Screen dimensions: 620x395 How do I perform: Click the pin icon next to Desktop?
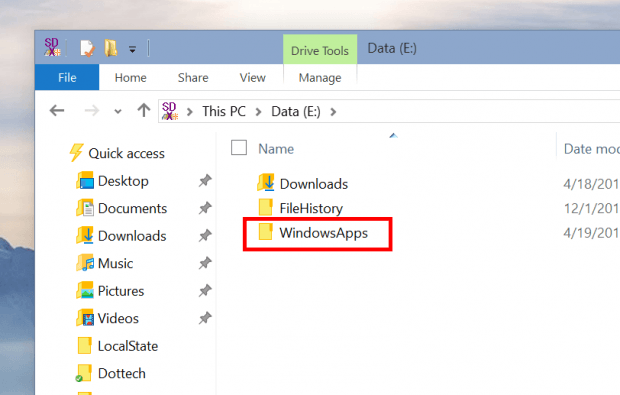pyautogui.click(x=205, y=181)
